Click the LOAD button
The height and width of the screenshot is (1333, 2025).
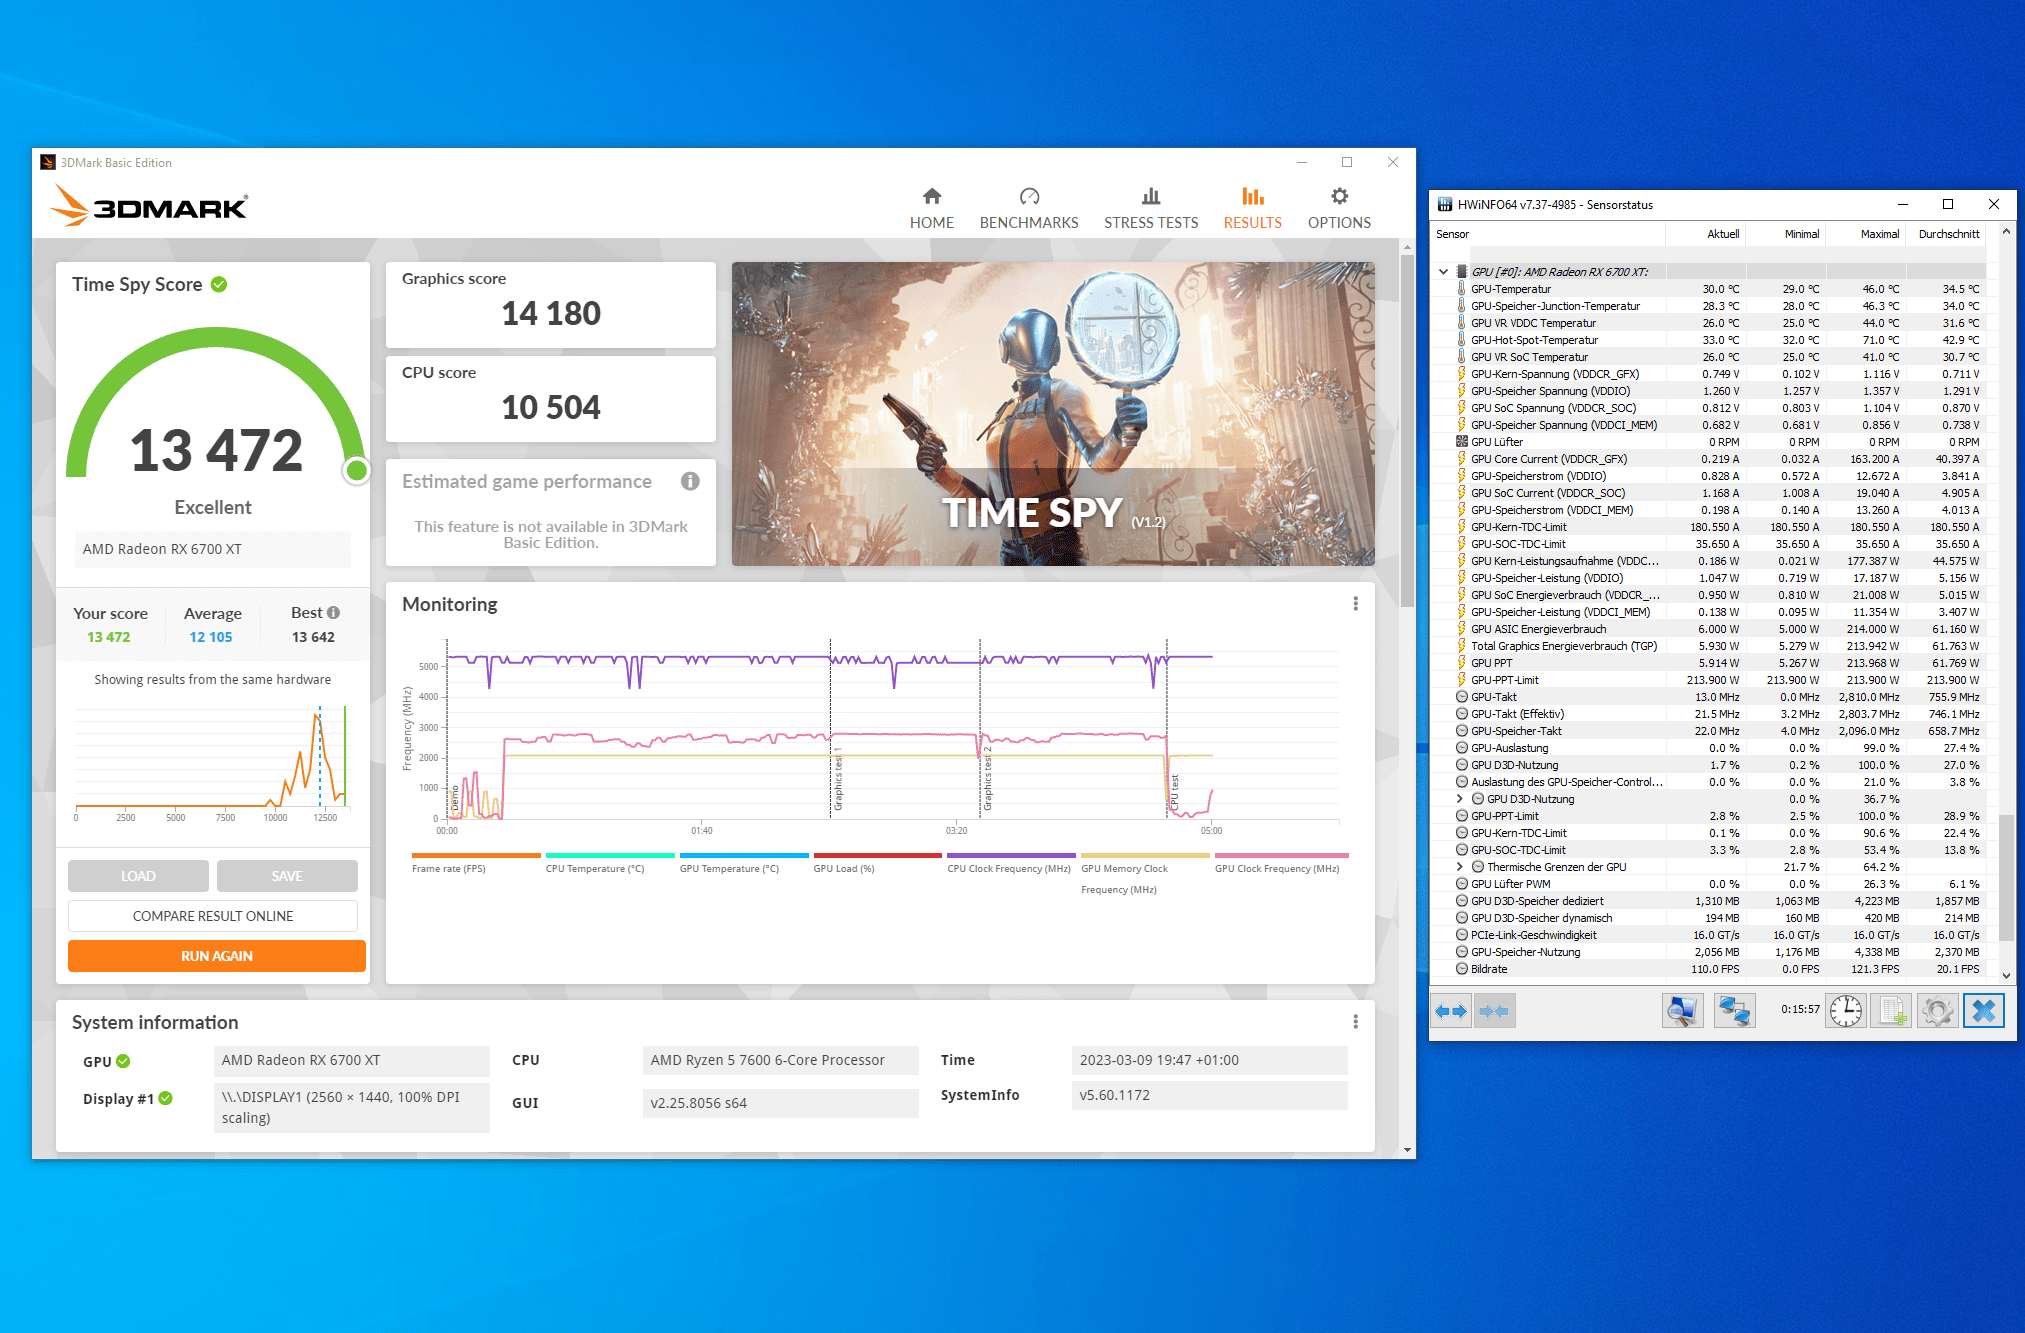click(x=138, y=876)
